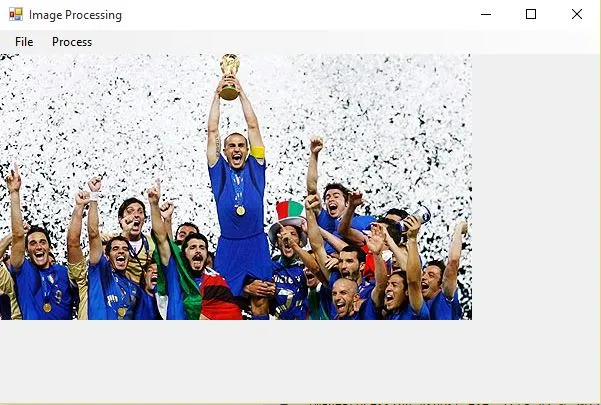The width and height of the screenshot is (601, 405).
Task: Click the Image Processing application icon
Action: click(16, 15)
